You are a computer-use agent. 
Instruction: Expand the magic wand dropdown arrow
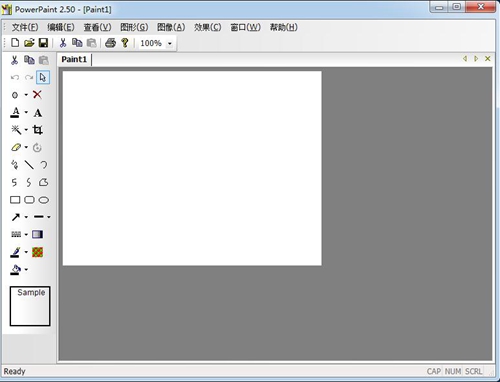point(26,130)
